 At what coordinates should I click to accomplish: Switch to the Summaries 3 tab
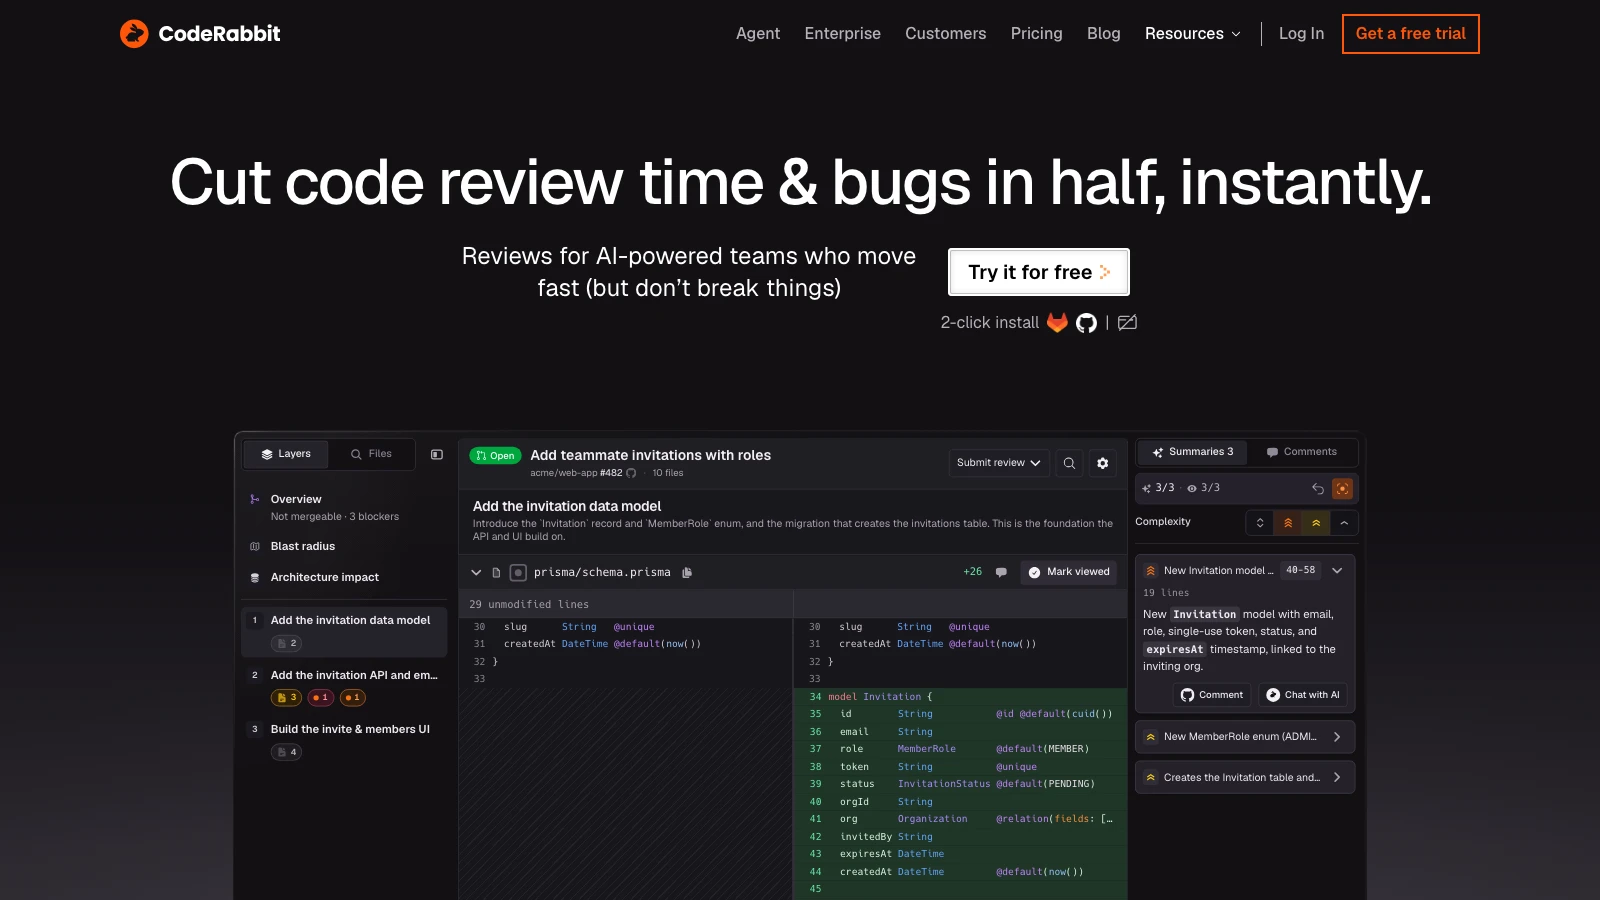(1192, 452)
